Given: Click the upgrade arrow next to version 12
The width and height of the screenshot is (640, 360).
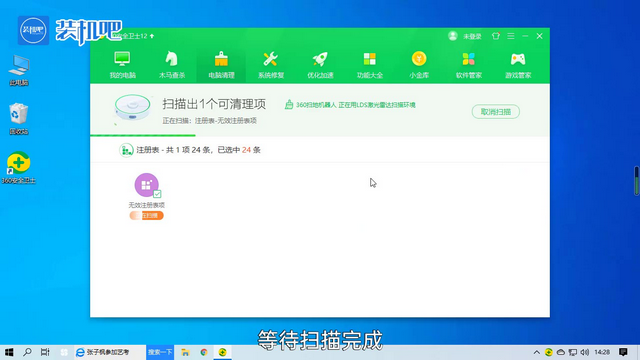Looking at the screenshot, I should 152,36.
